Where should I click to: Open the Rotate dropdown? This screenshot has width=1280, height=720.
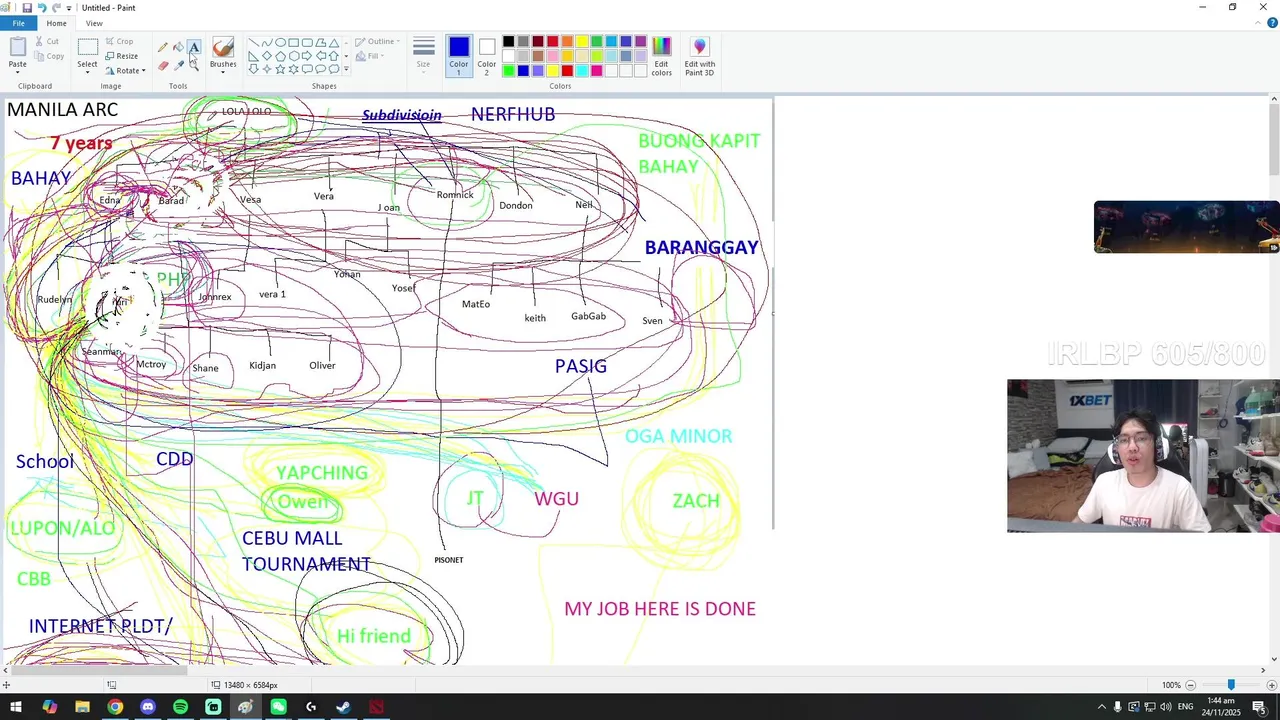[x=125, y=71]
